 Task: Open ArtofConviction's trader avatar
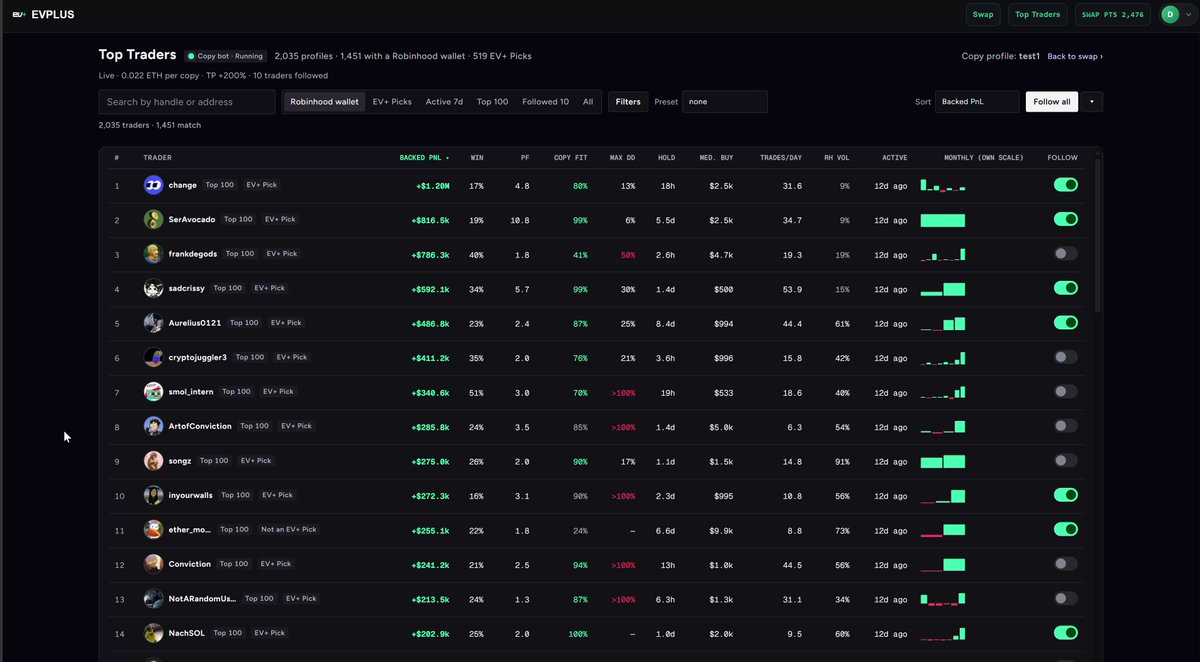(153, 426)
